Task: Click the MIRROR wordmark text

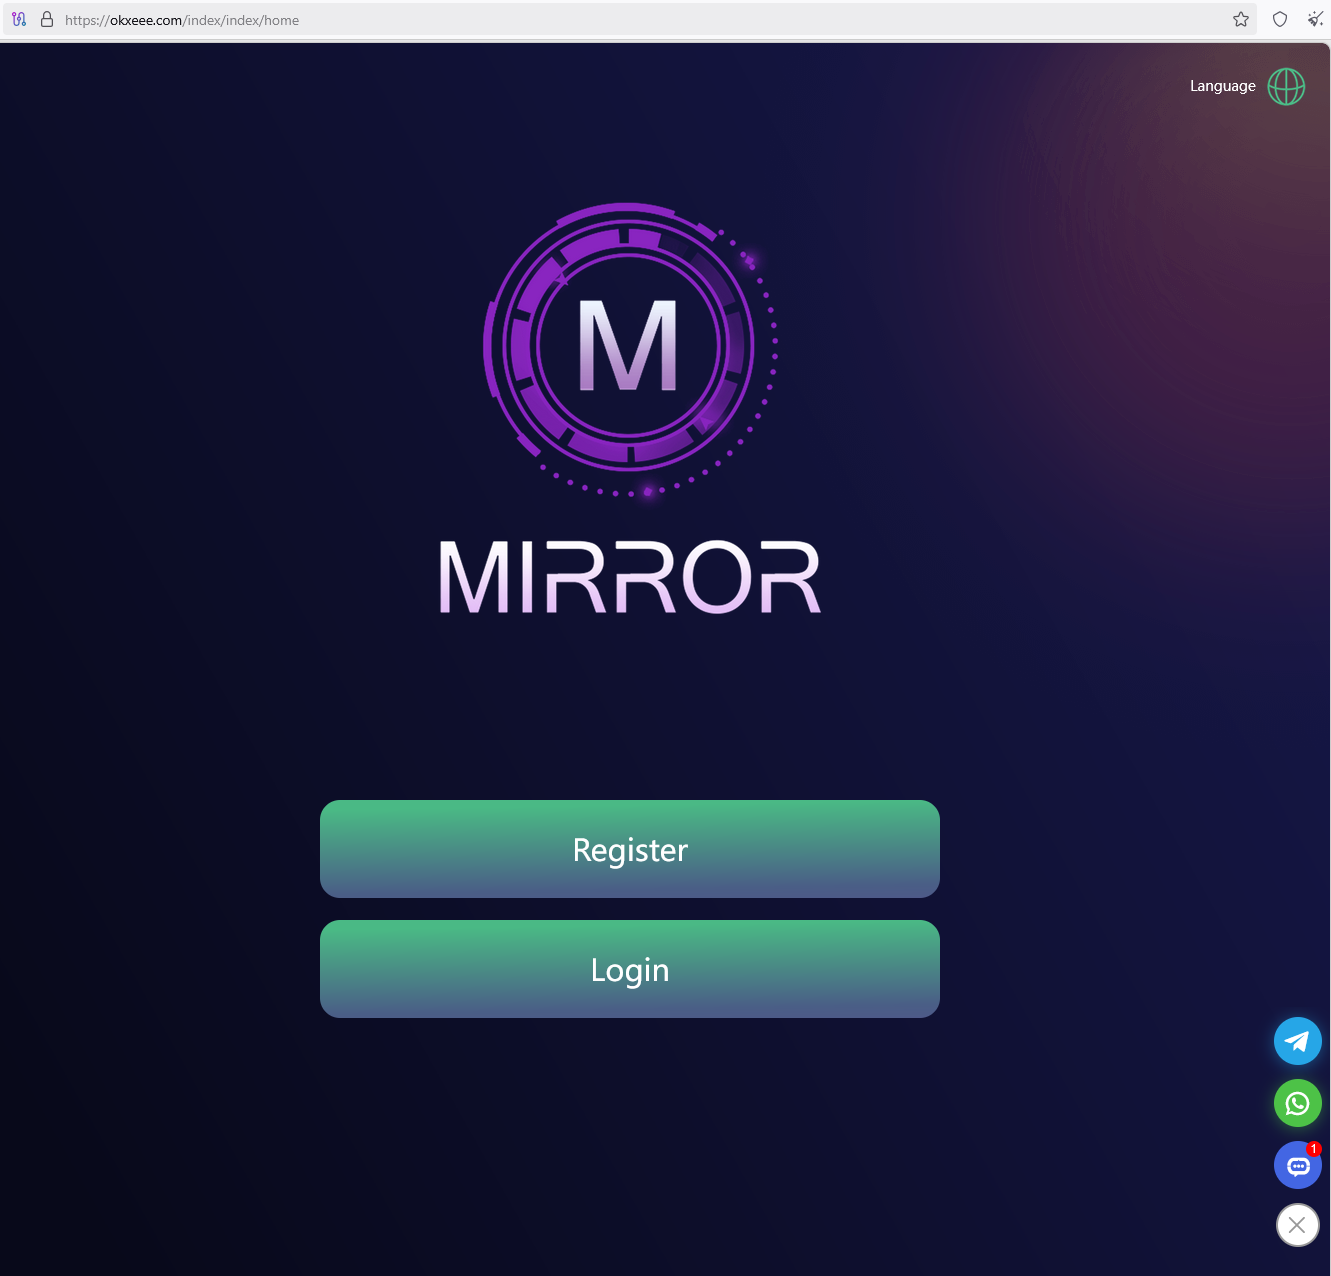Action: [x=630, y=578]
